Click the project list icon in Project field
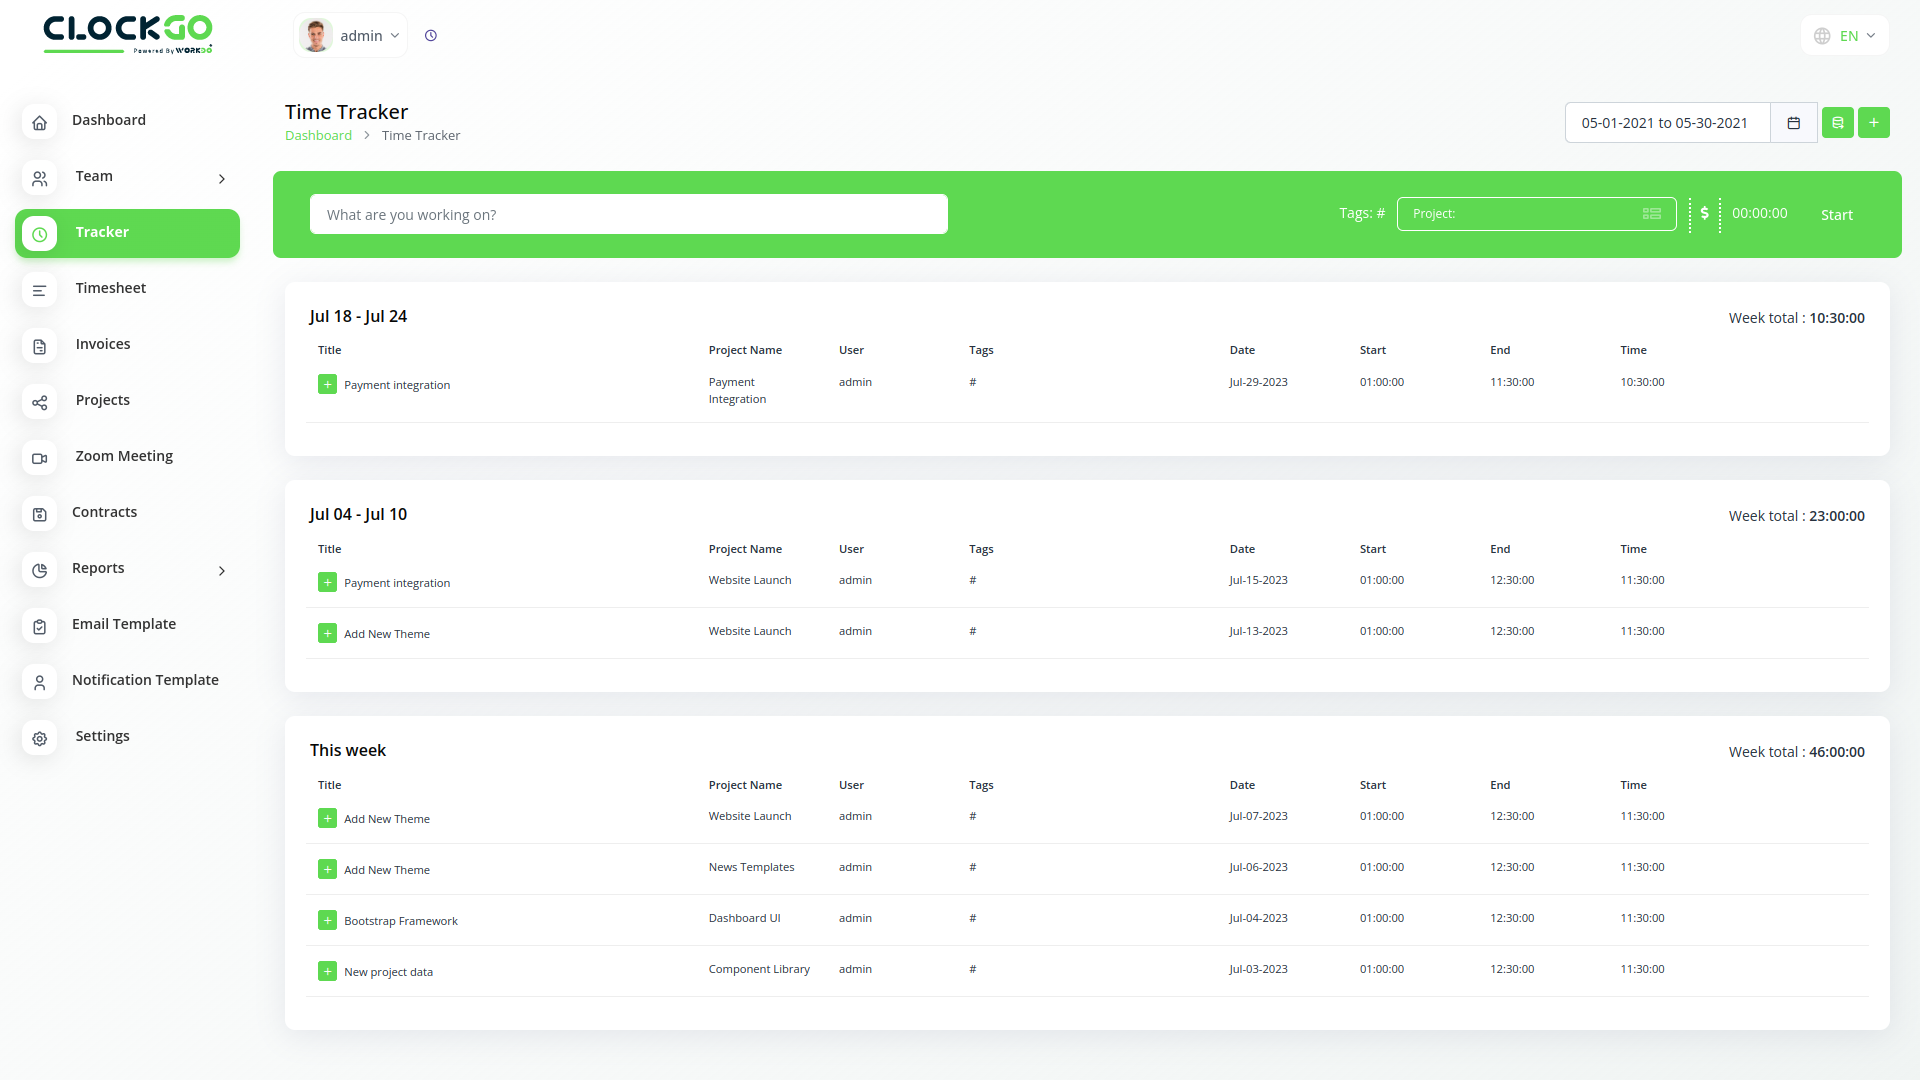The height and width of the screenshot is (1080, 1920). point(1652,214)
